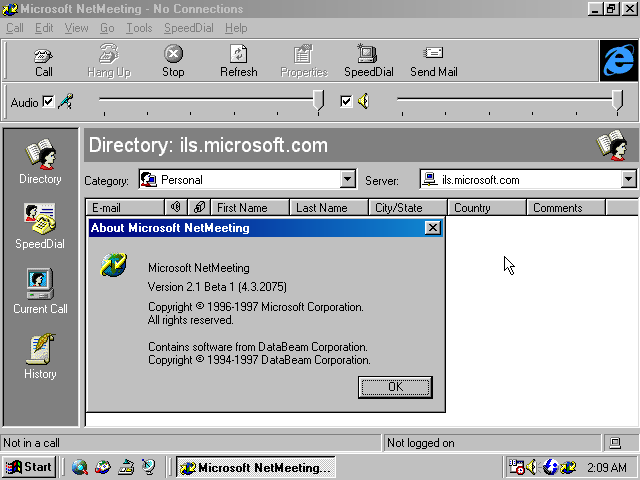
Task: Click the SpeedDial toolbar icon
Action: (x=369, y=61)
